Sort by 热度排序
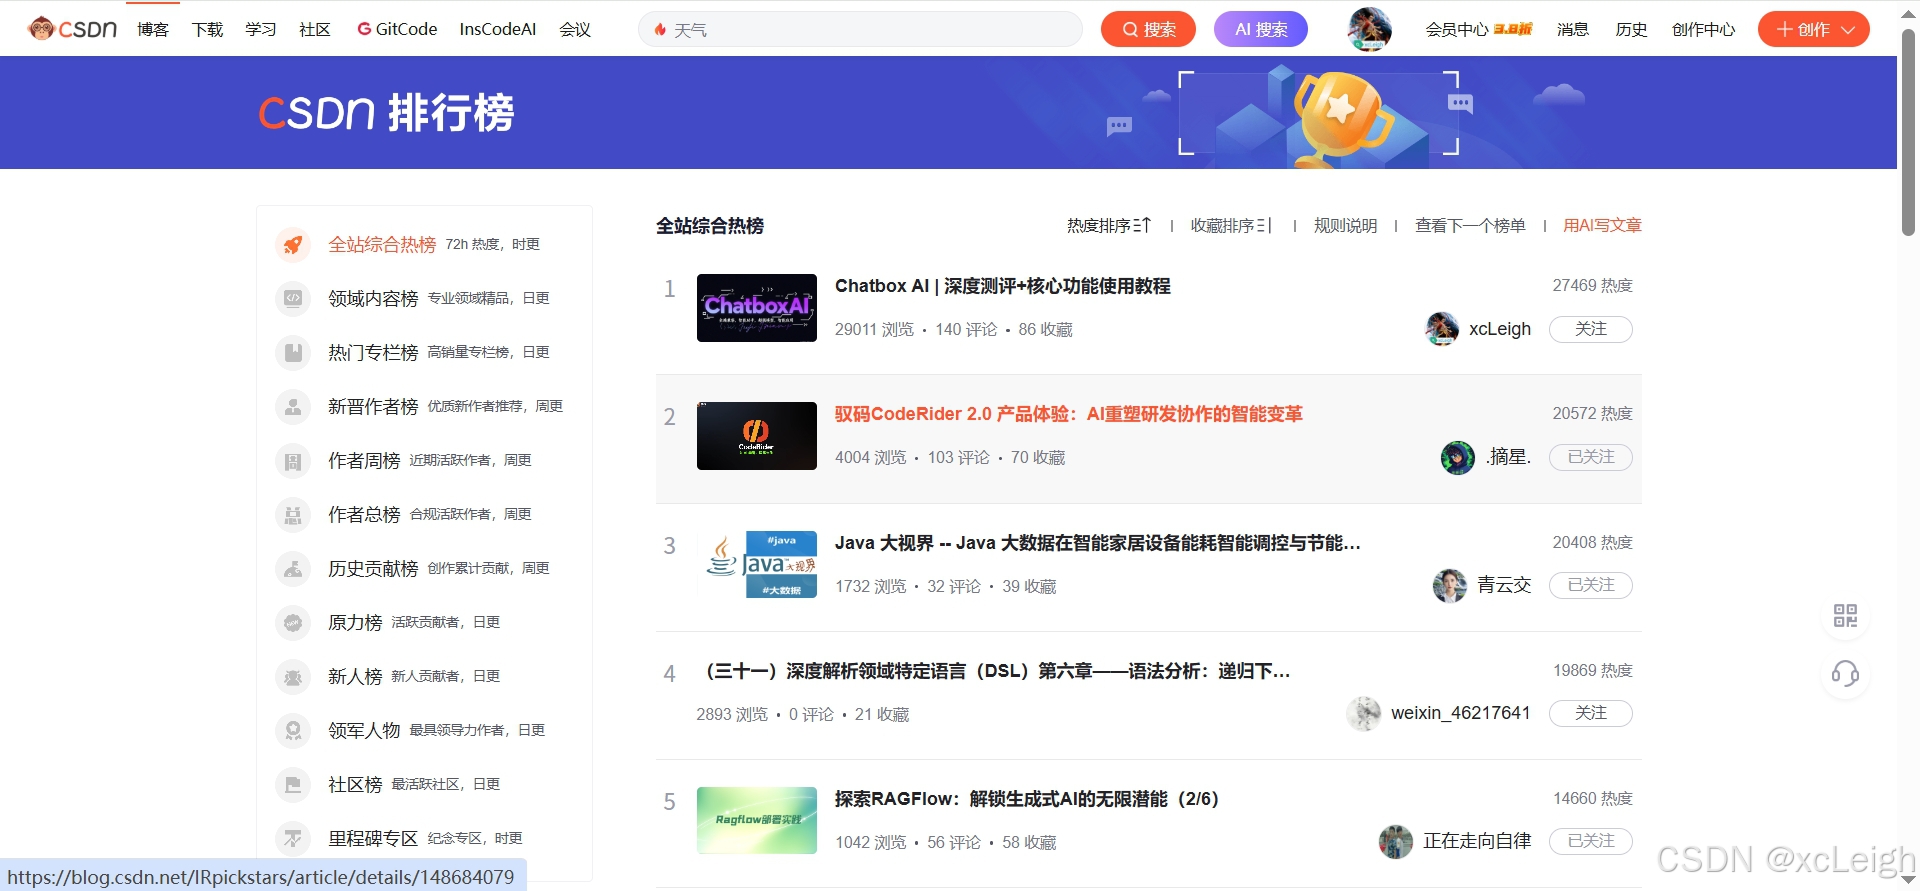Image resolution: width=1920 pixels, height=891 pixels. 1108,226
